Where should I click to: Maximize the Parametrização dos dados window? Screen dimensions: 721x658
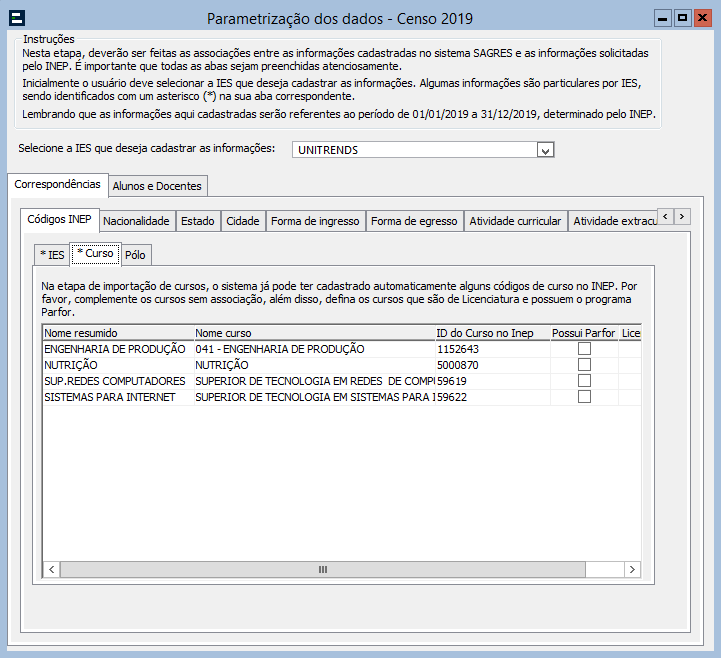pos(683,17)
